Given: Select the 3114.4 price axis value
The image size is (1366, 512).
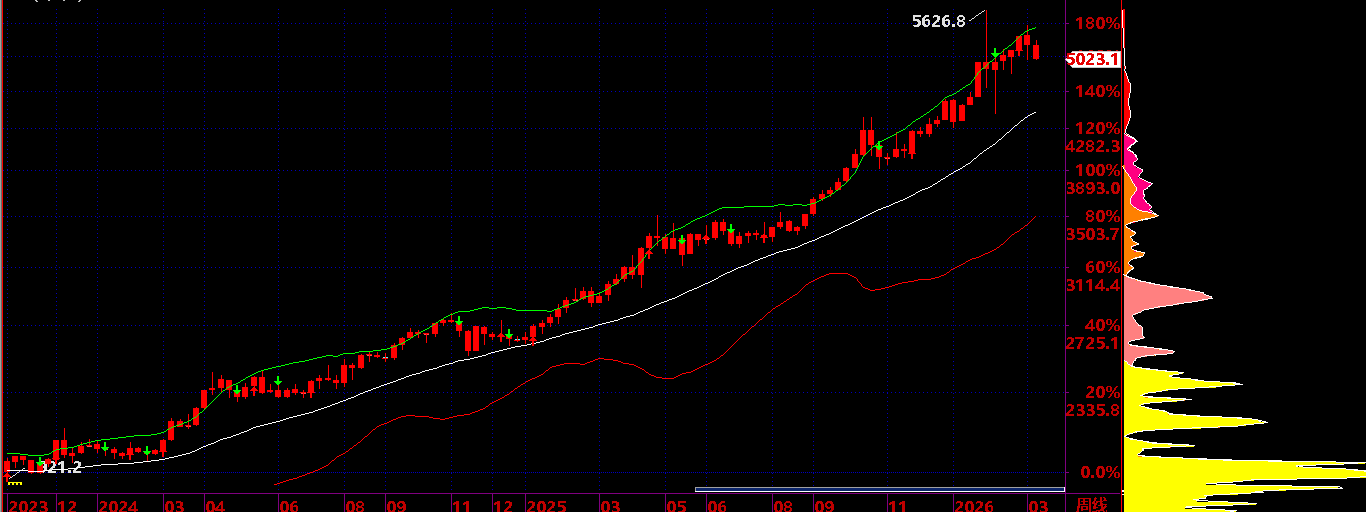Looking at the screenshot, I should 1092,285.
